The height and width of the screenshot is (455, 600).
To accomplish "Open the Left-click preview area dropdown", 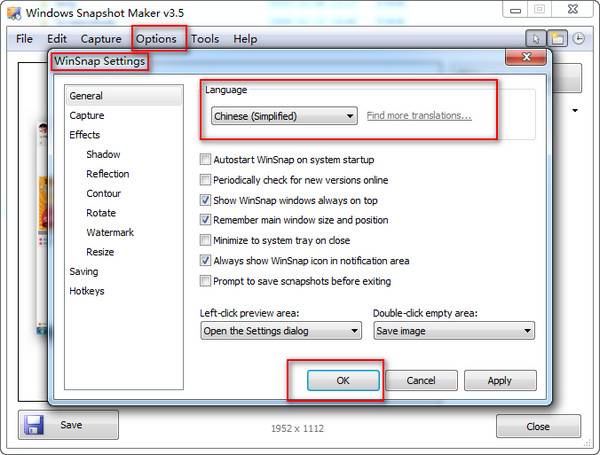I will pyautogui.click(x=281, y=331).
